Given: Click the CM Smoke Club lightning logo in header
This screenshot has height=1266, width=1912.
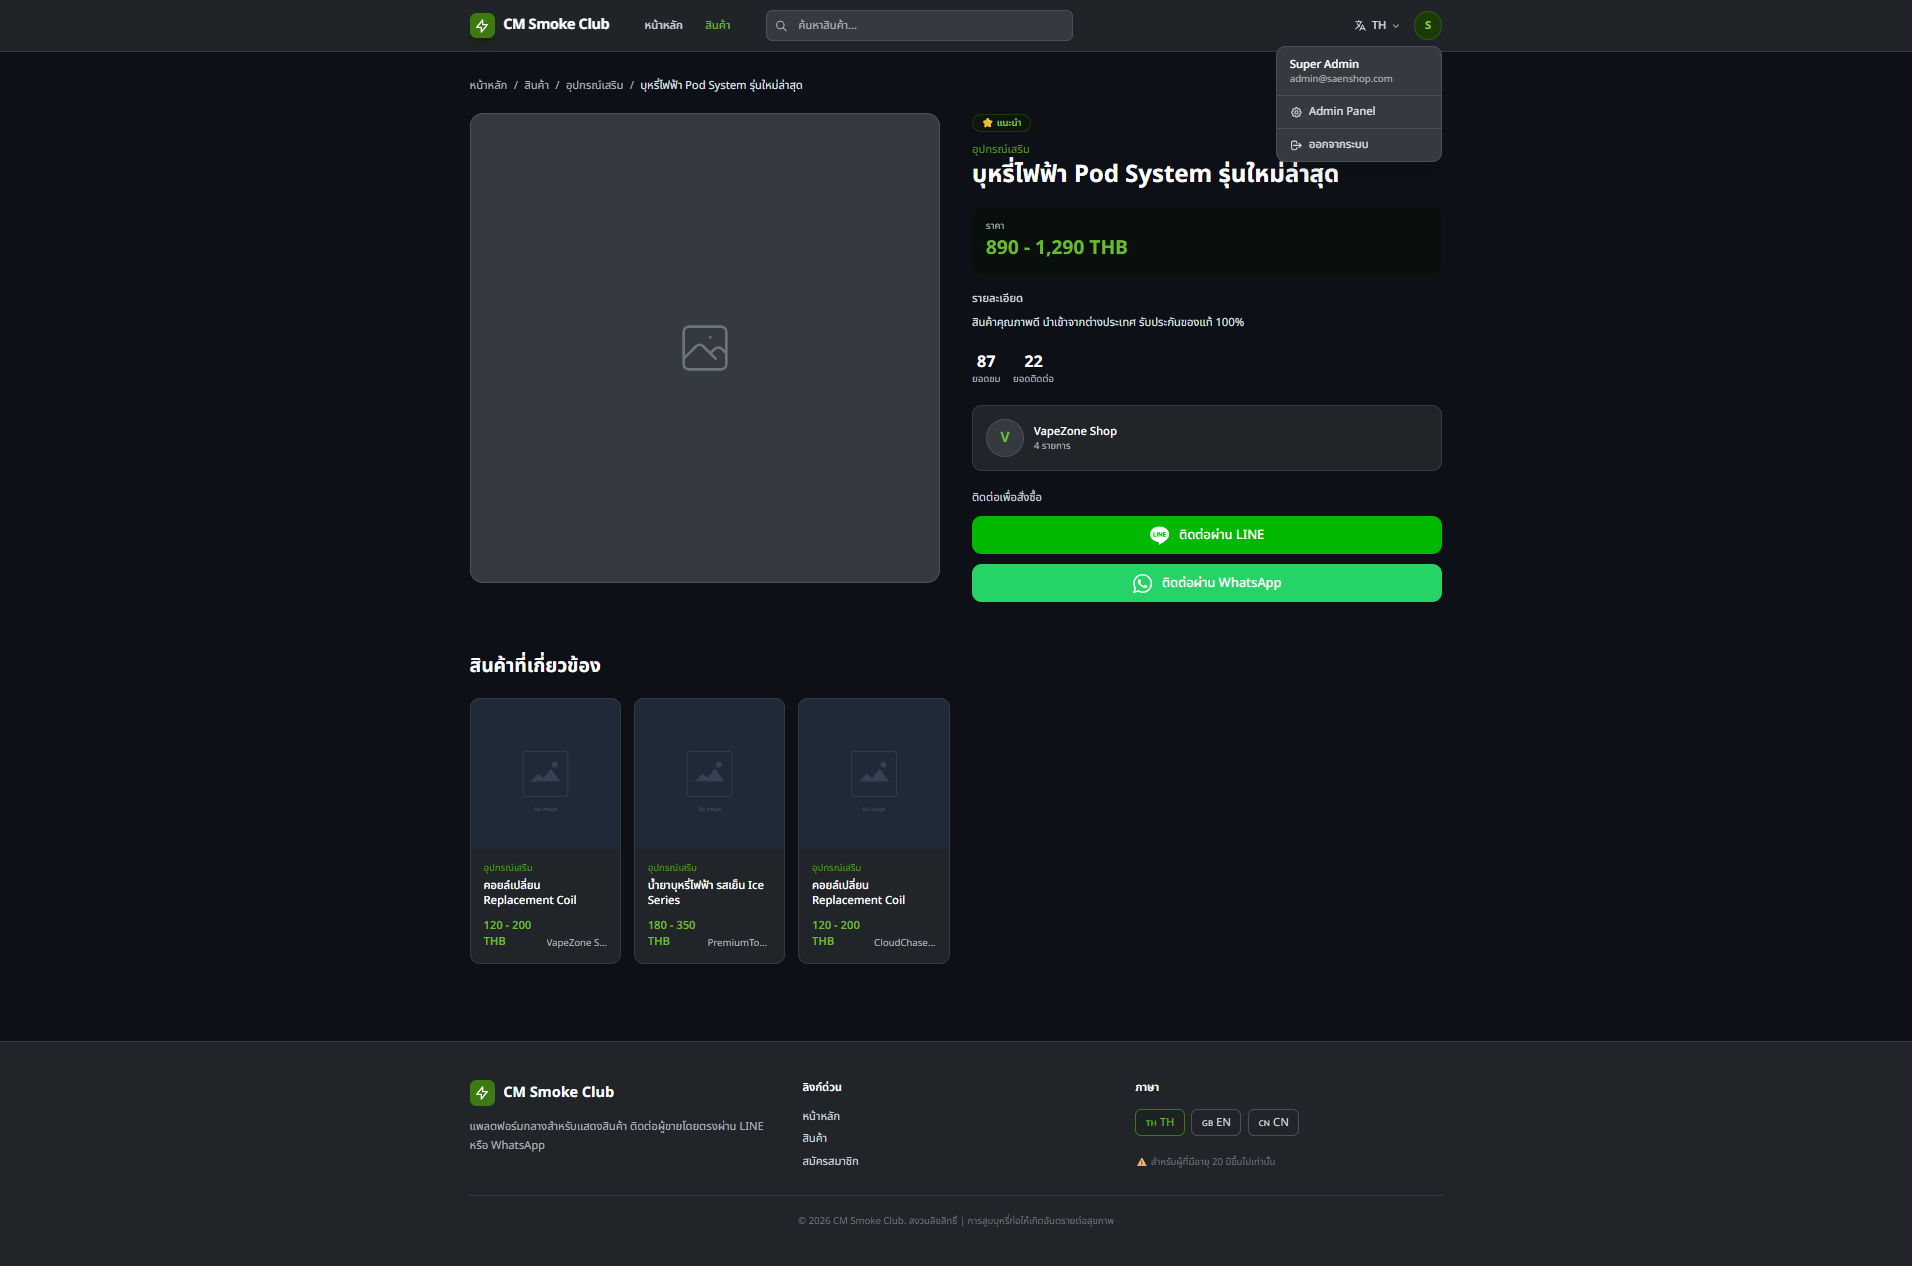Looking at the screenshot, I should (482, 25).
